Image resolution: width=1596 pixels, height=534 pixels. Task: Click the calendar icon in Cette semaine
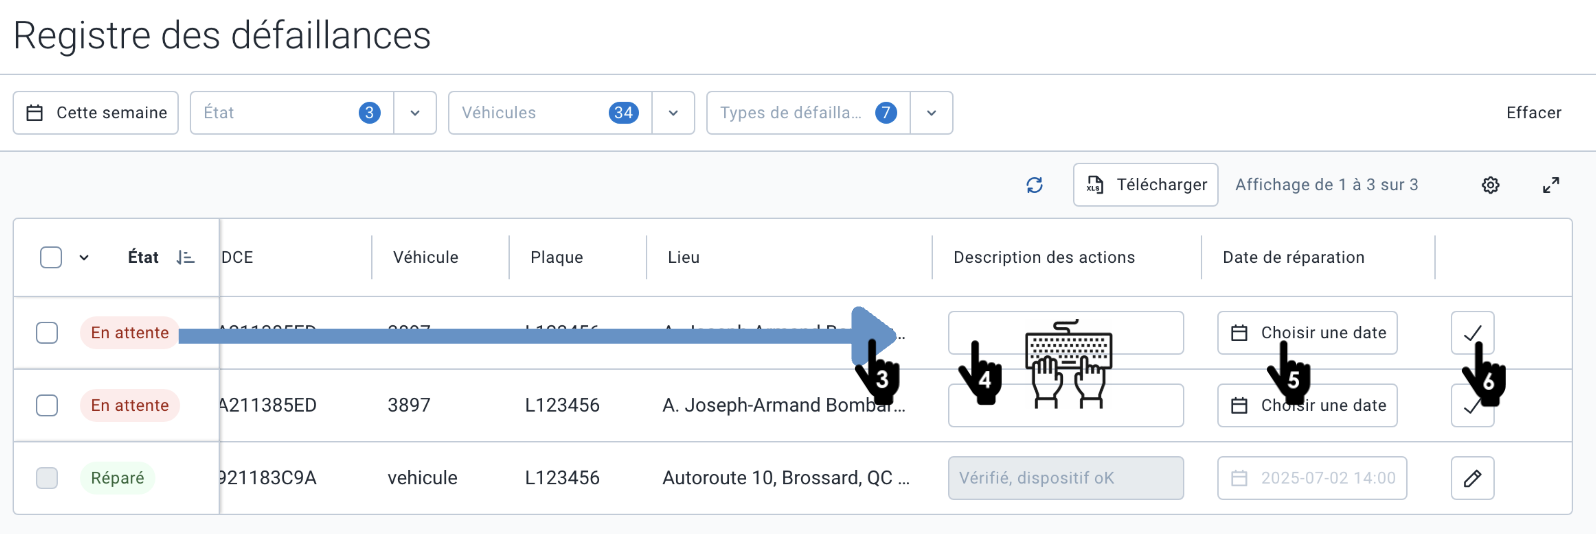[x=35, y=113]
